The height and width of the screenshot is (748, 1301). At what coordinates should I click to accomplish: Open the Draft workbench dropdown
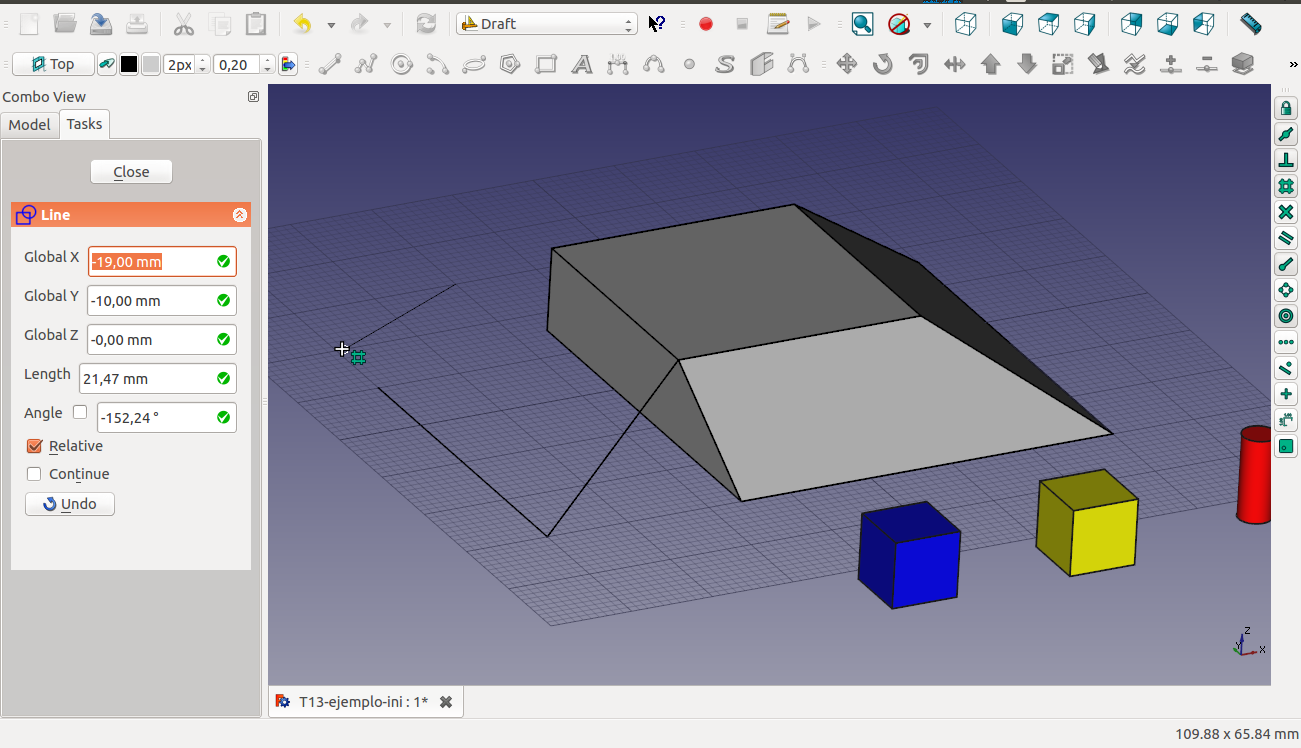click(546, 24)
